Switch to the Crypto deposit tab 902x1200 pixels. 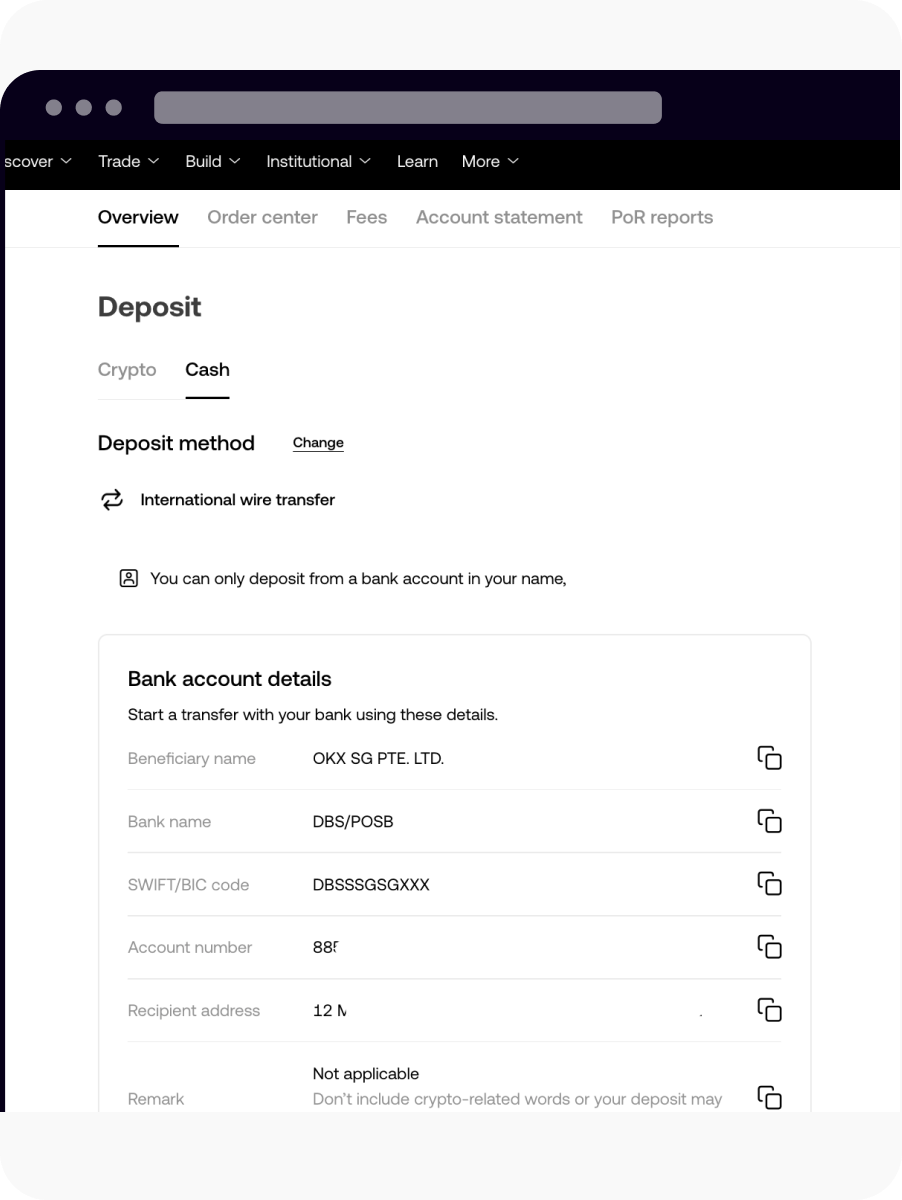point(127,370)
